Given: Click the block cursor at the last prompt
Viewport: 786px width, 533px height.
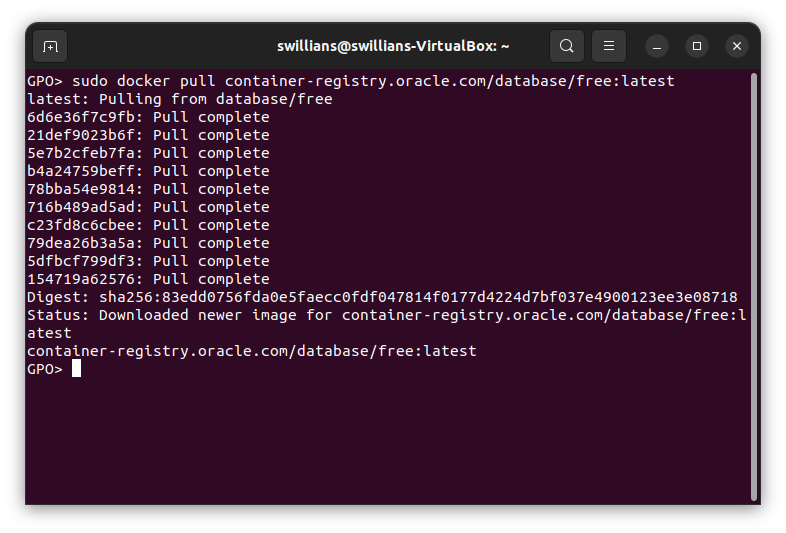Looking at the screenshot, I should pos(76,369).
